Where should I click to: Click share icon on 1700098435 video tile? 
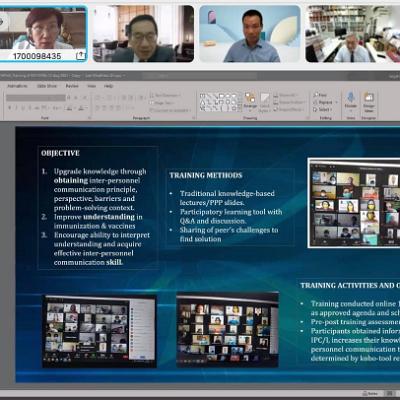80,55
